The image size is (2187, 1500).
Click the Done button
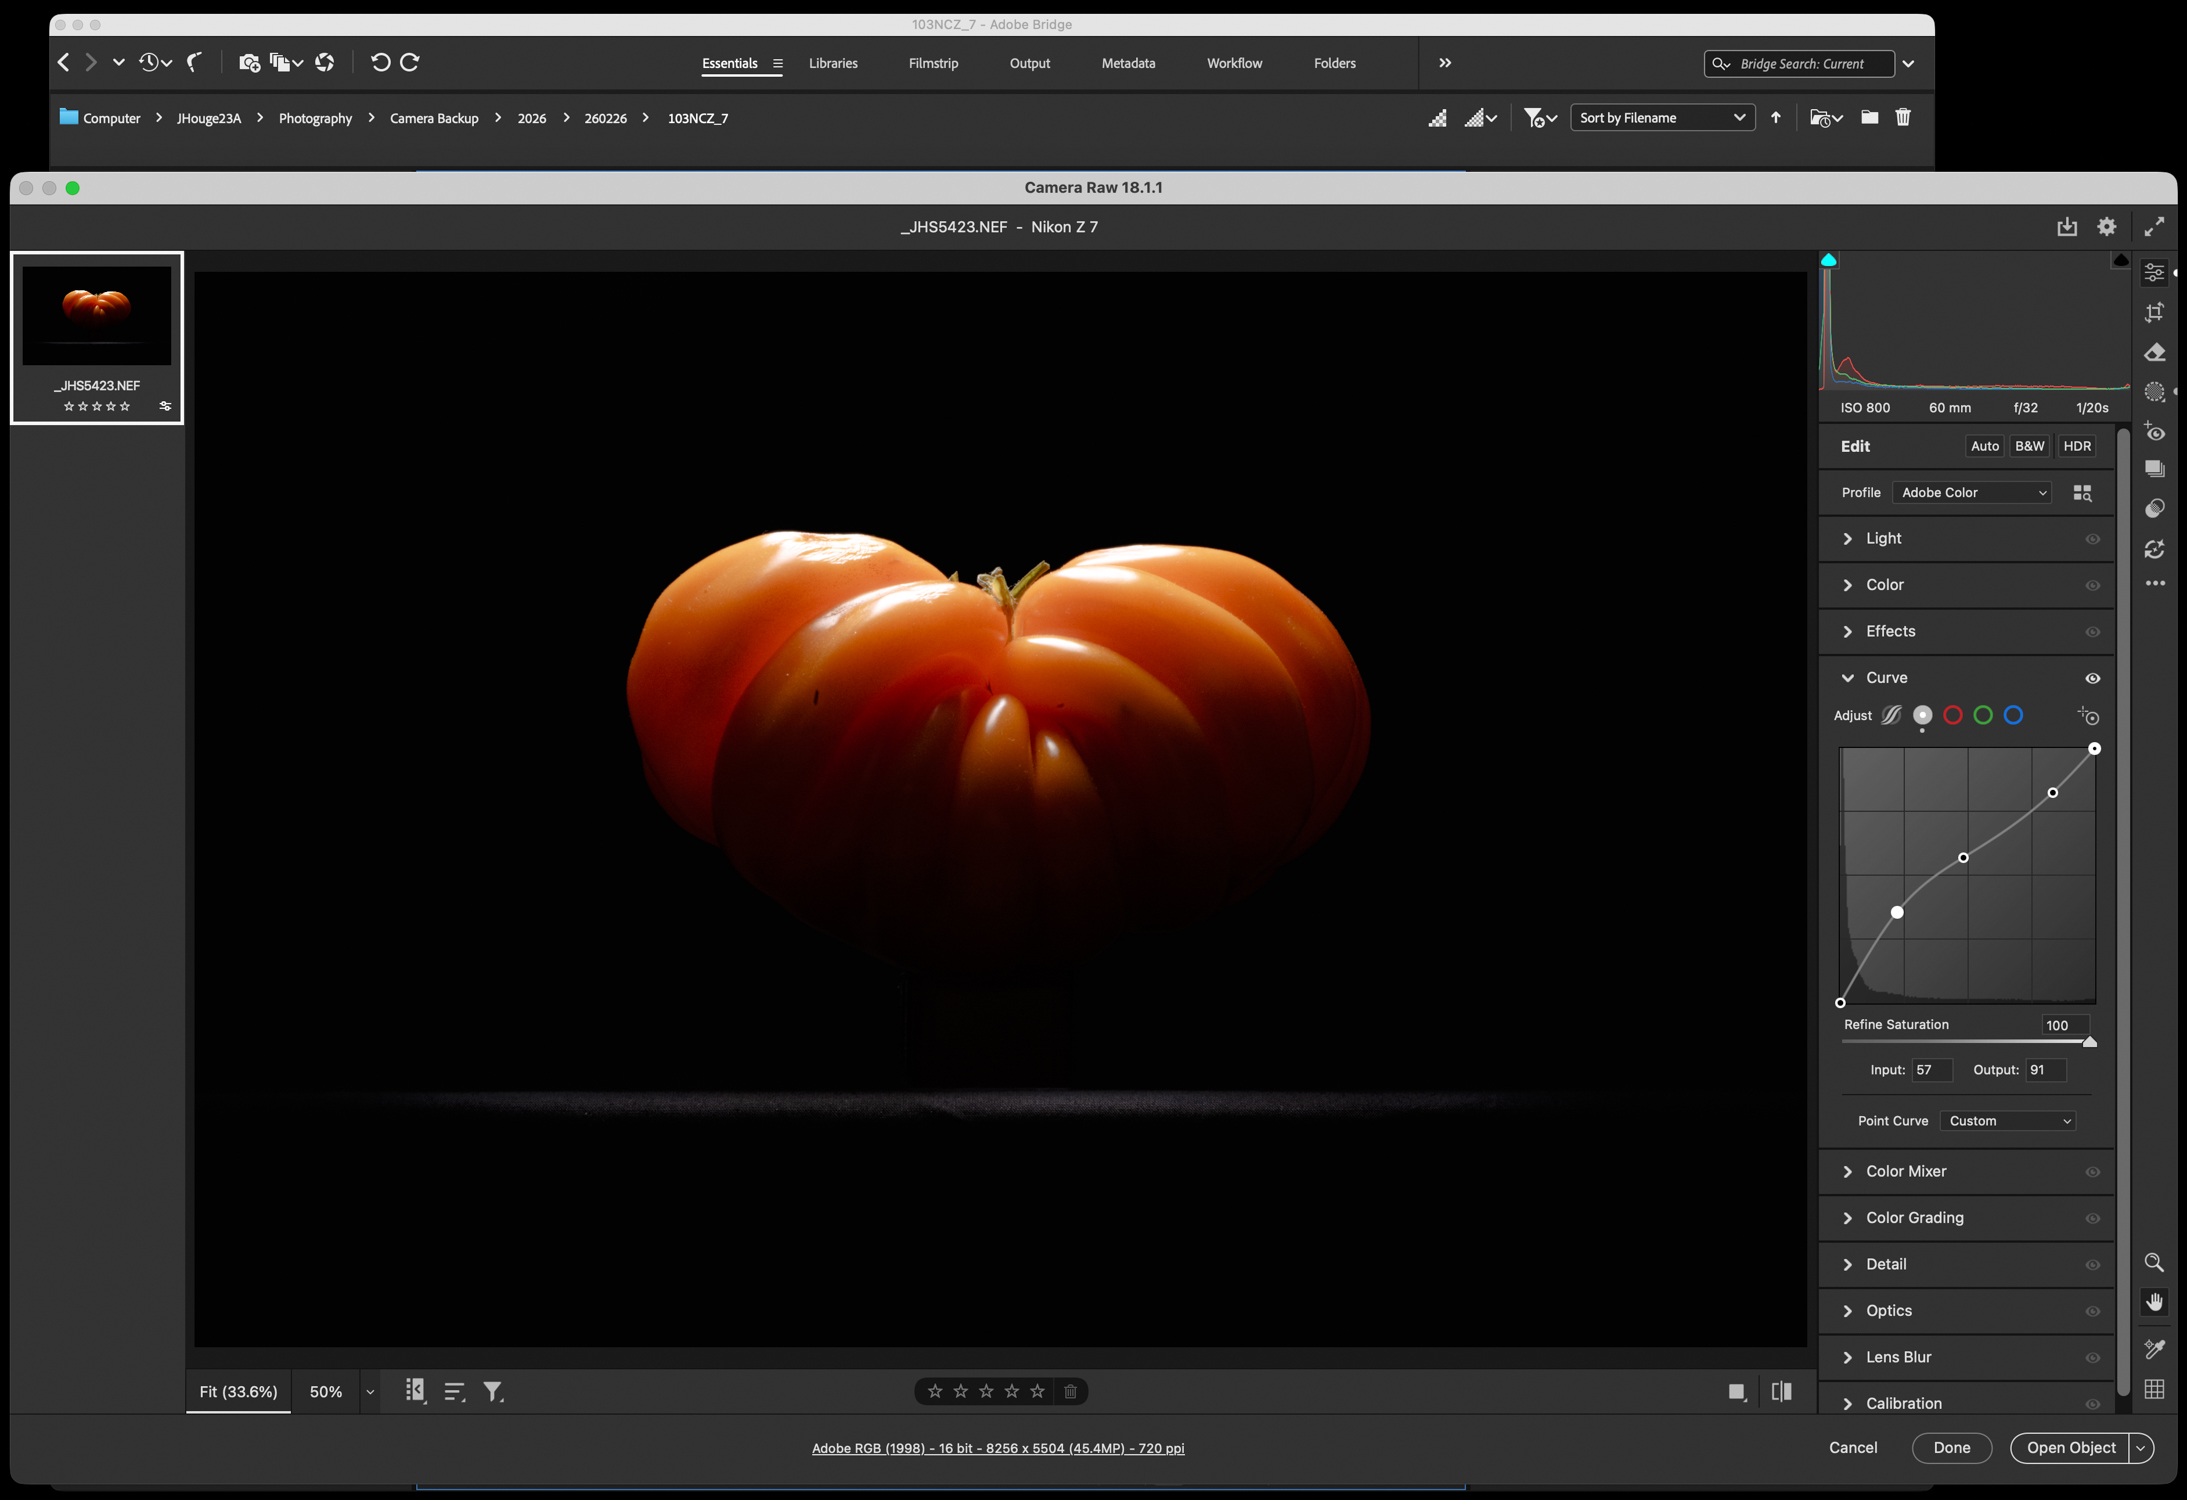tap(1950, 1447)
